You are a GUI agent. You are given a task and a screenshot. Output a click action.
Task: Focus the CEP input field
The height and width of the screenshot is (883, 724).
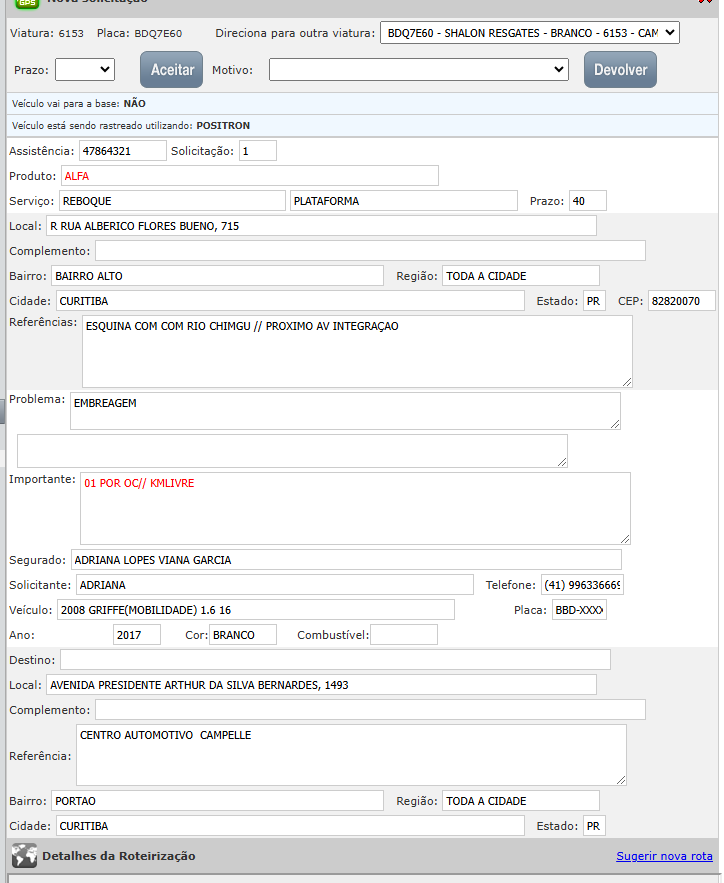tap(681, 301)
